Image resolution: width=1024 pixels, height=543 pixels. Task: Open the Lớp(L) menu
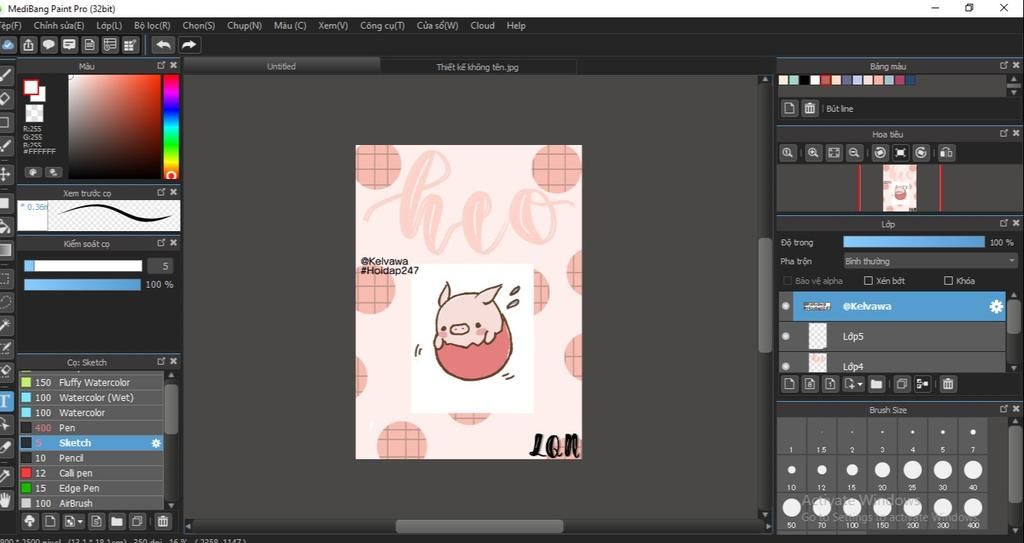[x=109, y=25]
